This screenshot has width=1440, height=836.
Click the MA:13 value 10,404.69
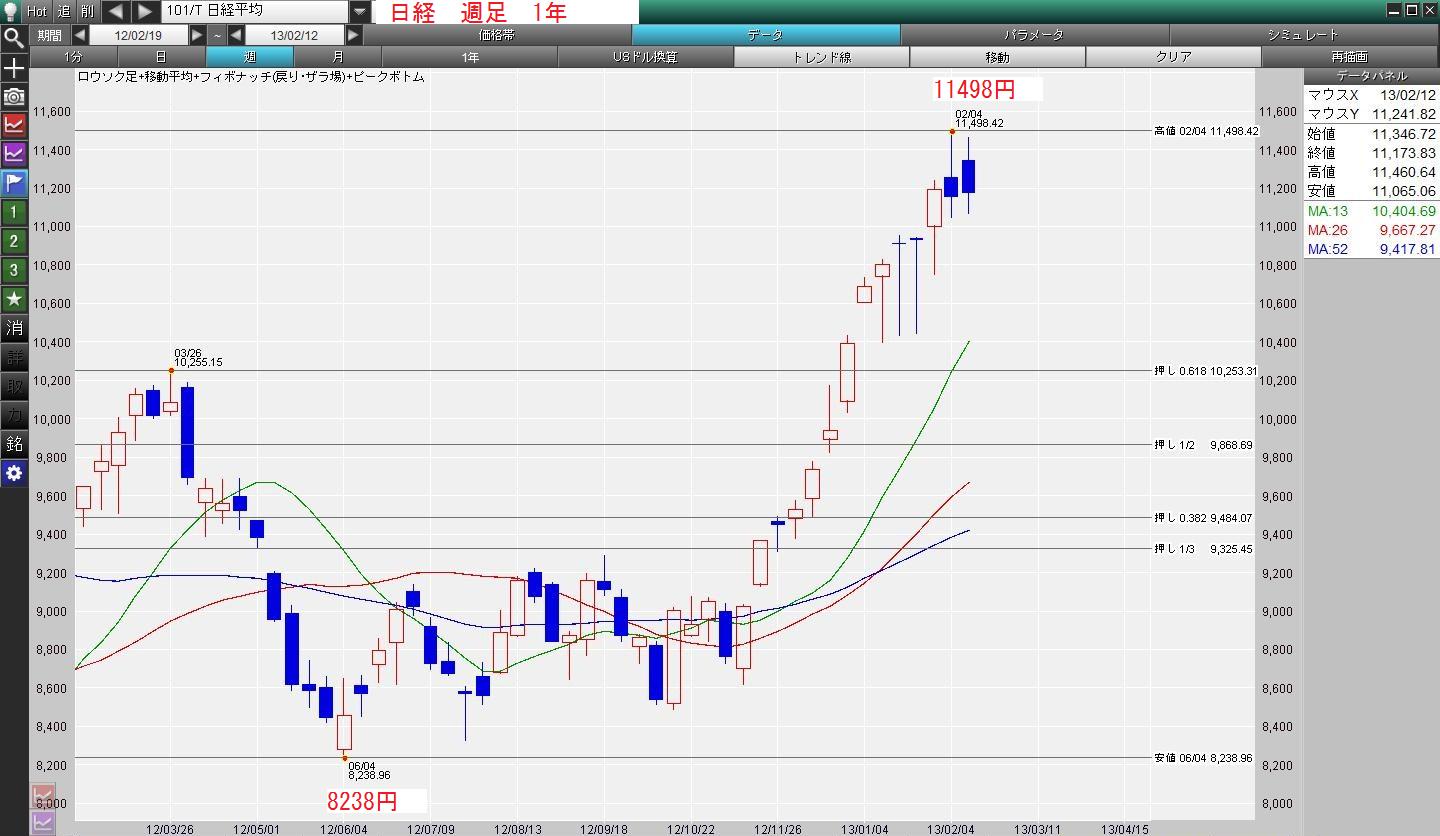click(x=1403, y=211)
